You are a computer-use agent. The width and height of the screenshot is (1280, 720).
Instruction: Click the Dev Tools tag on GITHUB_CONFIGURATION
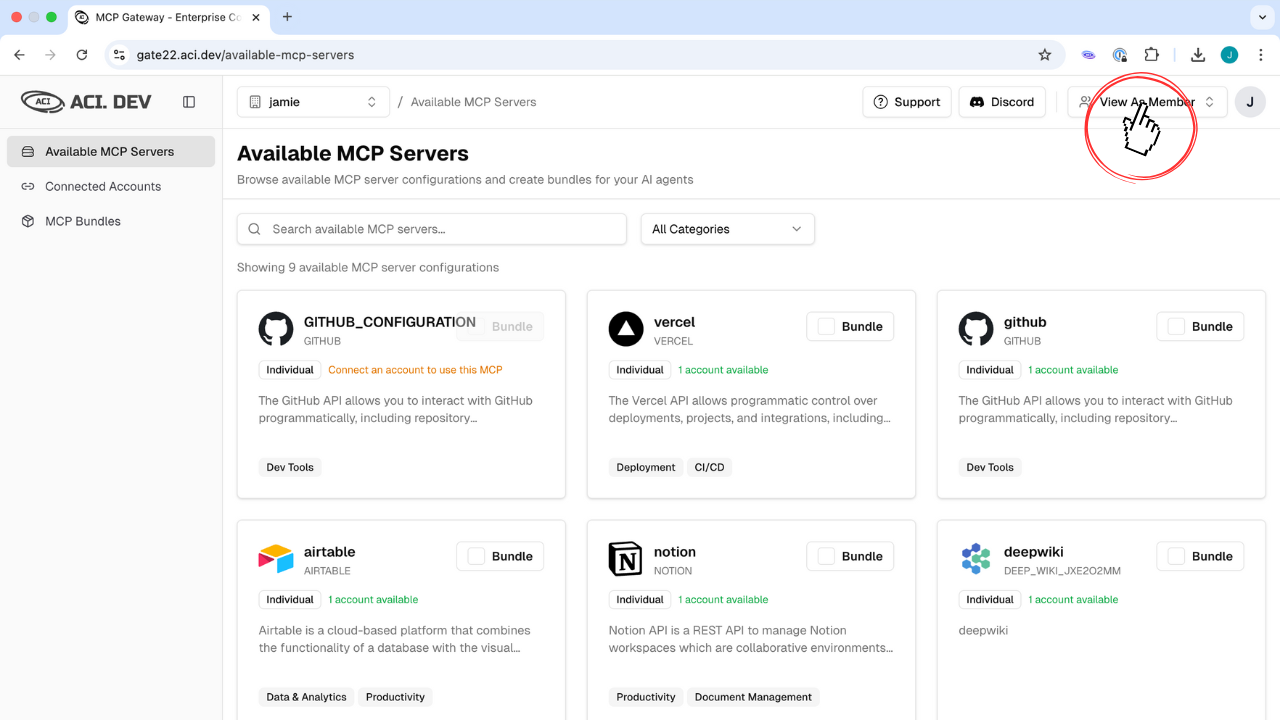click(290, 467)
